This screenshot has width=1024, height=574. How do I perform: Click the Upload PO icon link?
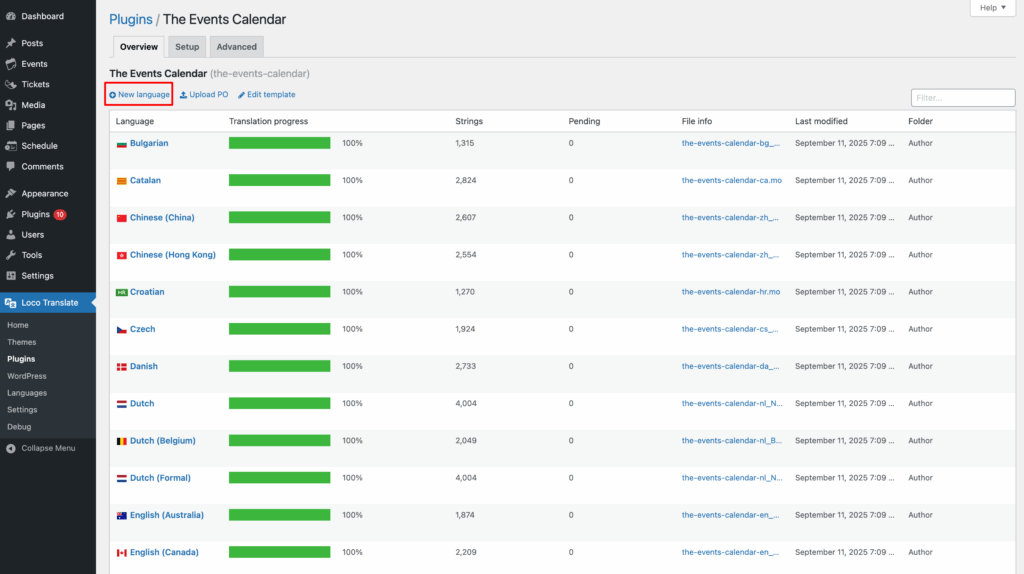tap(204, 95)
